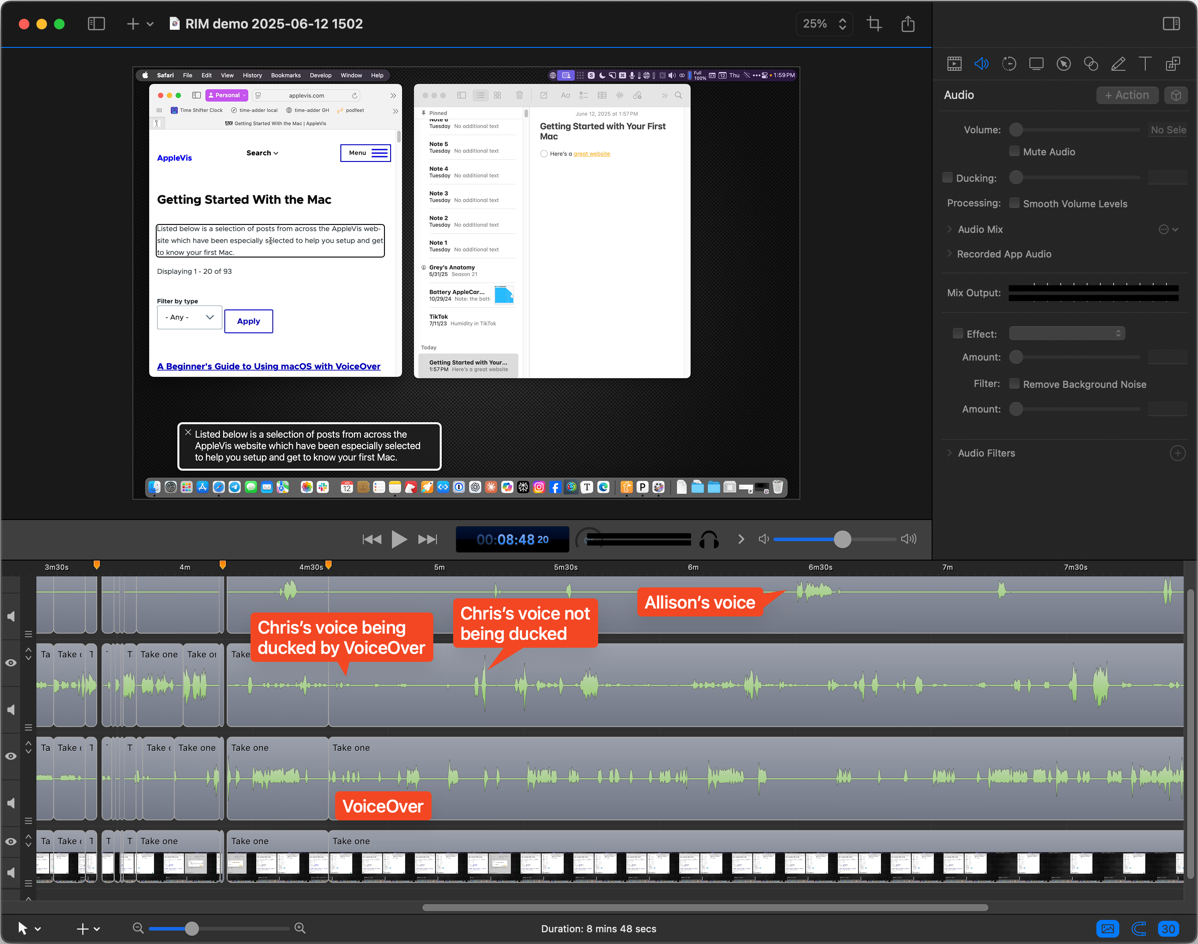Open the 25% canvas zoom dropdown

pos(826,24)
